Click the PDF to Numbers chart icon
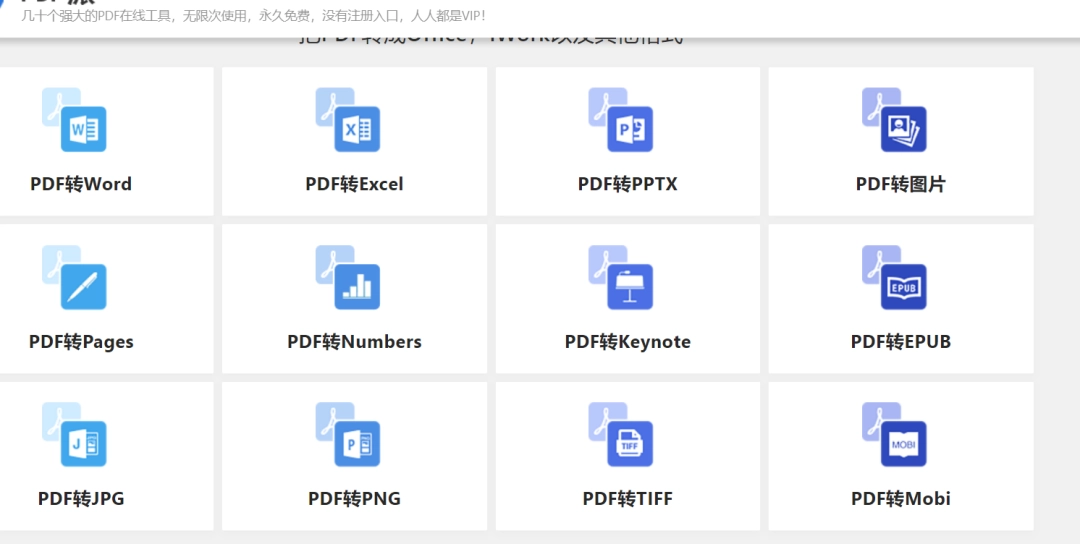Image resolution: width=1080 pixels, height=544 pixels. tap(348, 278)
